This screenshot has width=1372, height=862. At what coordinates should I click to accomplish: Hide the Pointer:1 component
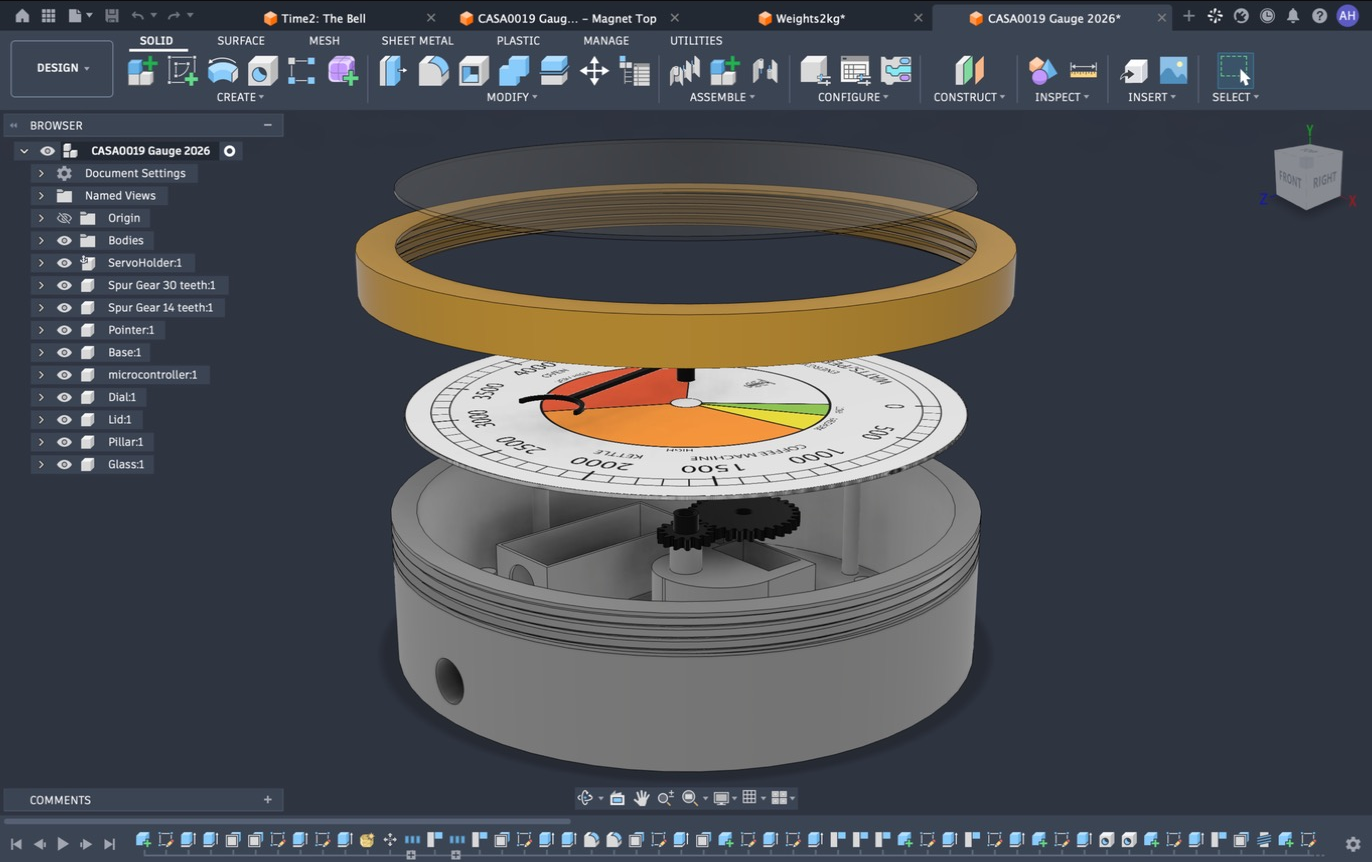(64, 330)
